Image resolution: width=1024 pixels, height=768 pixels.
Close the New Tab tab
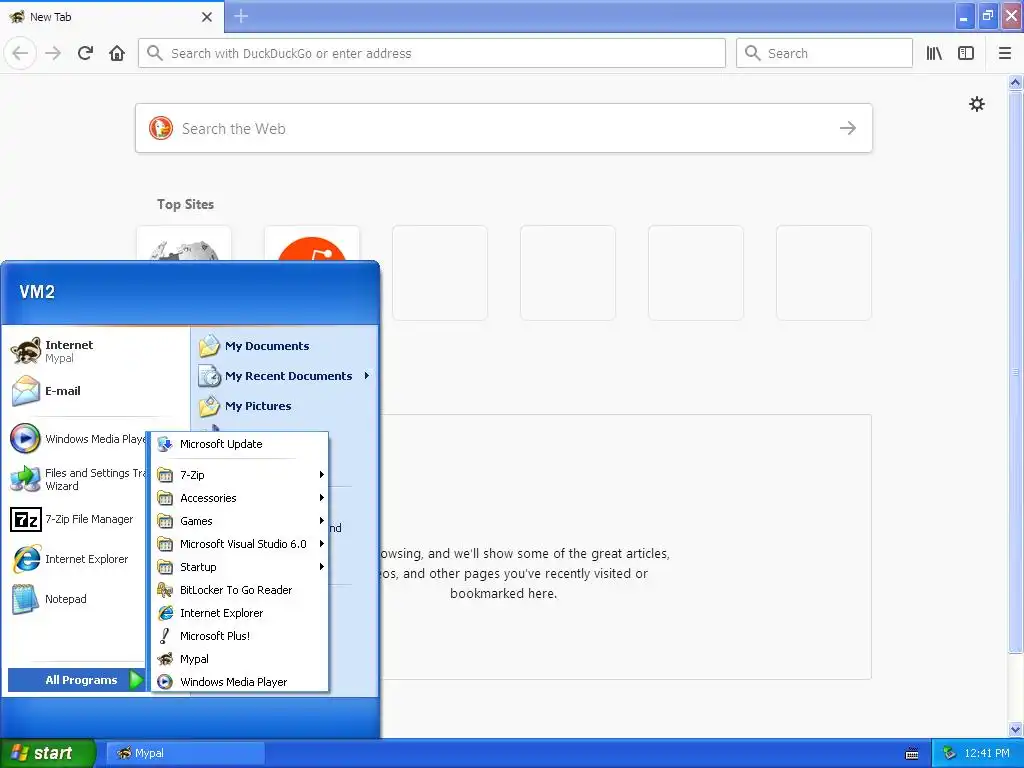207,17
